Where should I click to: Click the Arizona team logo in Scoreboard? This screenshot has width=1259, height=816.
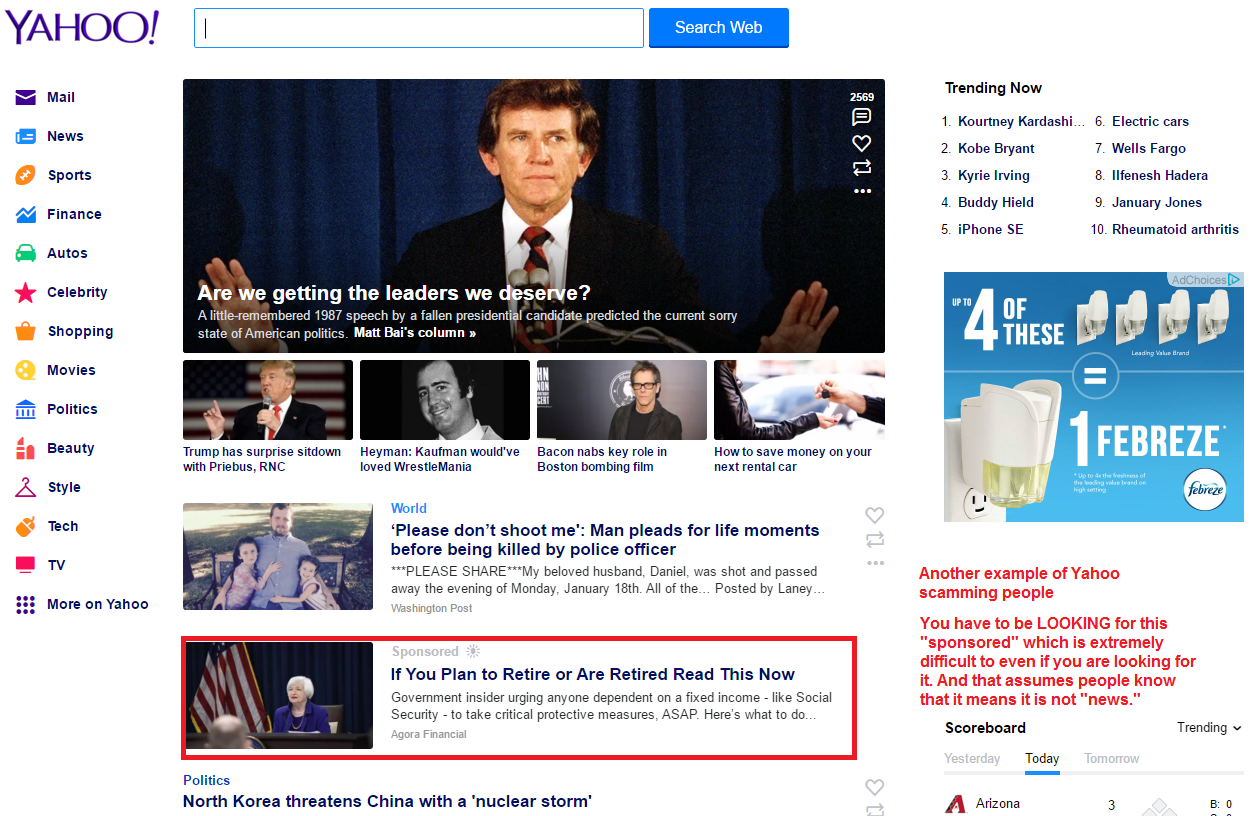[x=956, y=804]
